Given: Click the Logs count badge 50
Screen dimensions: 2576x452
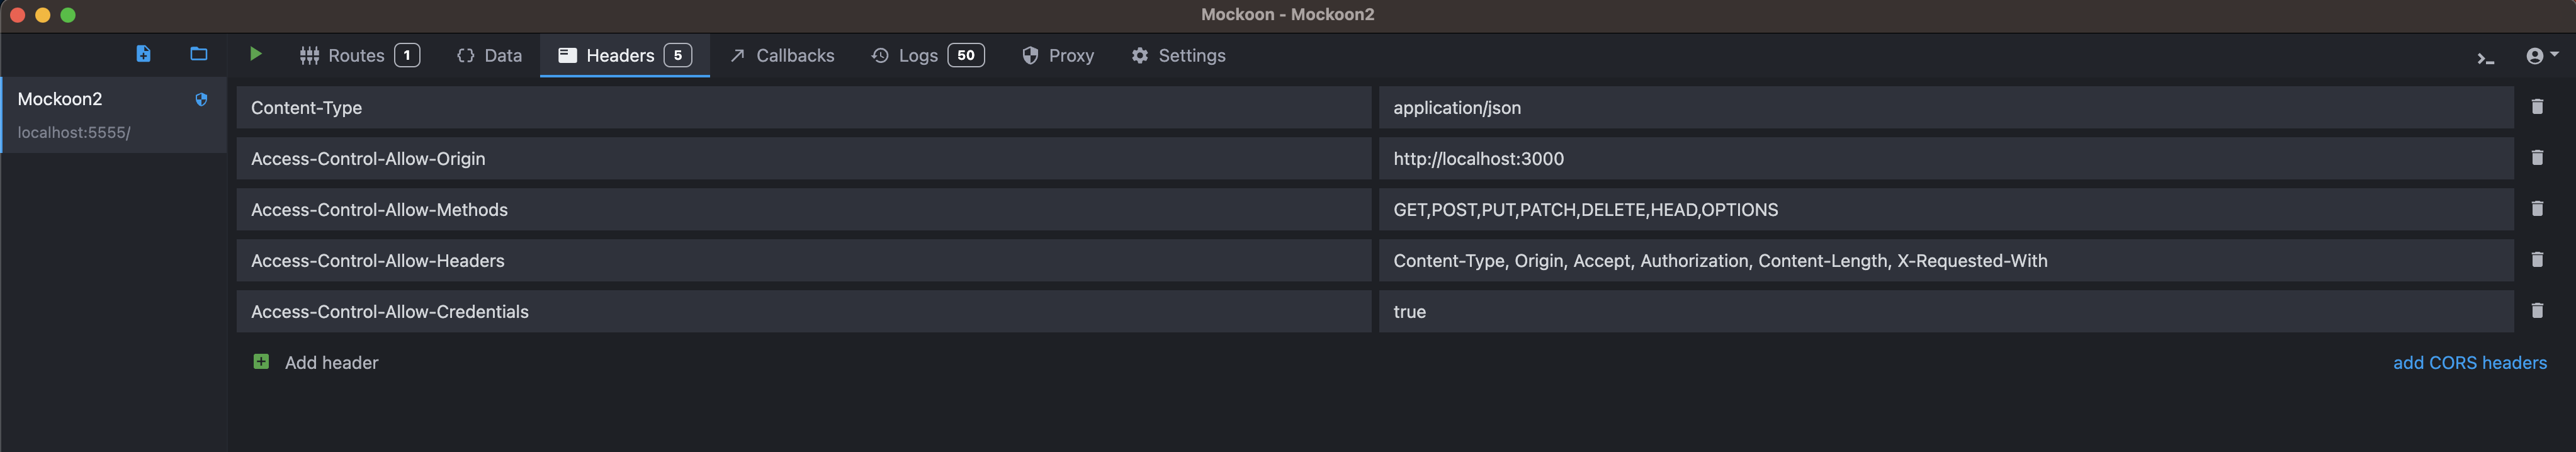Looking at the screenshot, I should click(x=966, y=55).
